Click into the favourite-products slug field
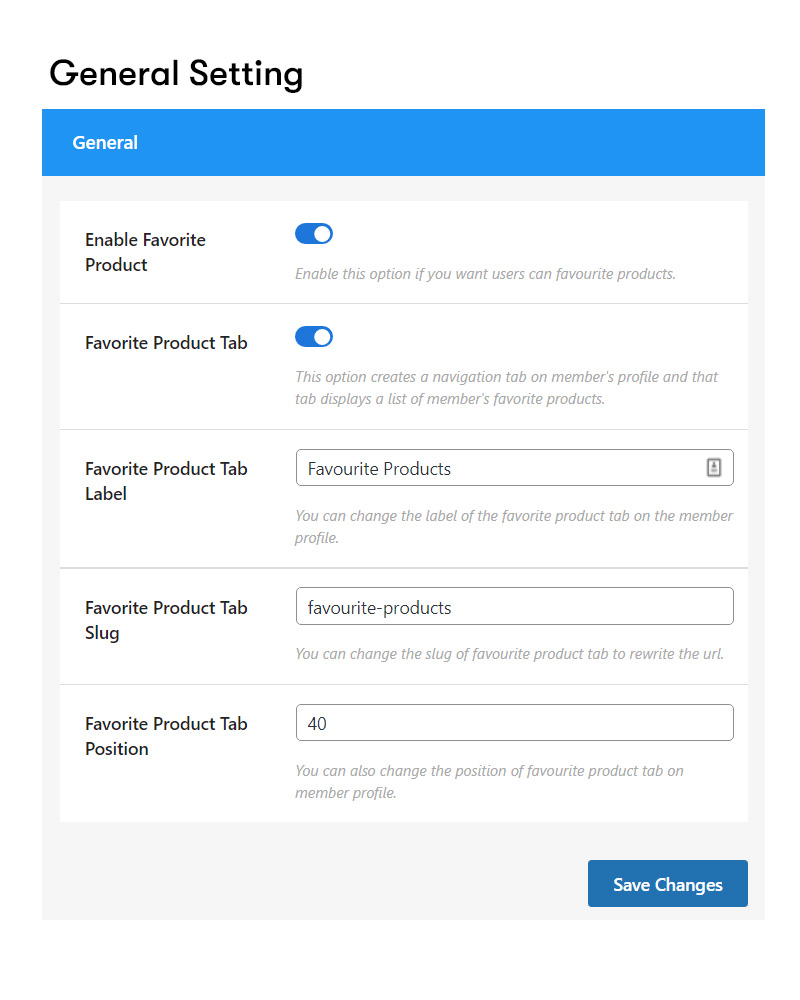This screenshot has width=800, height=1000. click(514, 606)
